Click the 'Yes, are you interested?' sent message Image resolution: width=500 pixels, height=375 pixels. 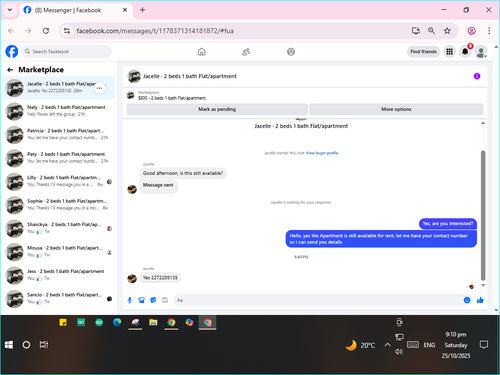(x=448, y=224)
